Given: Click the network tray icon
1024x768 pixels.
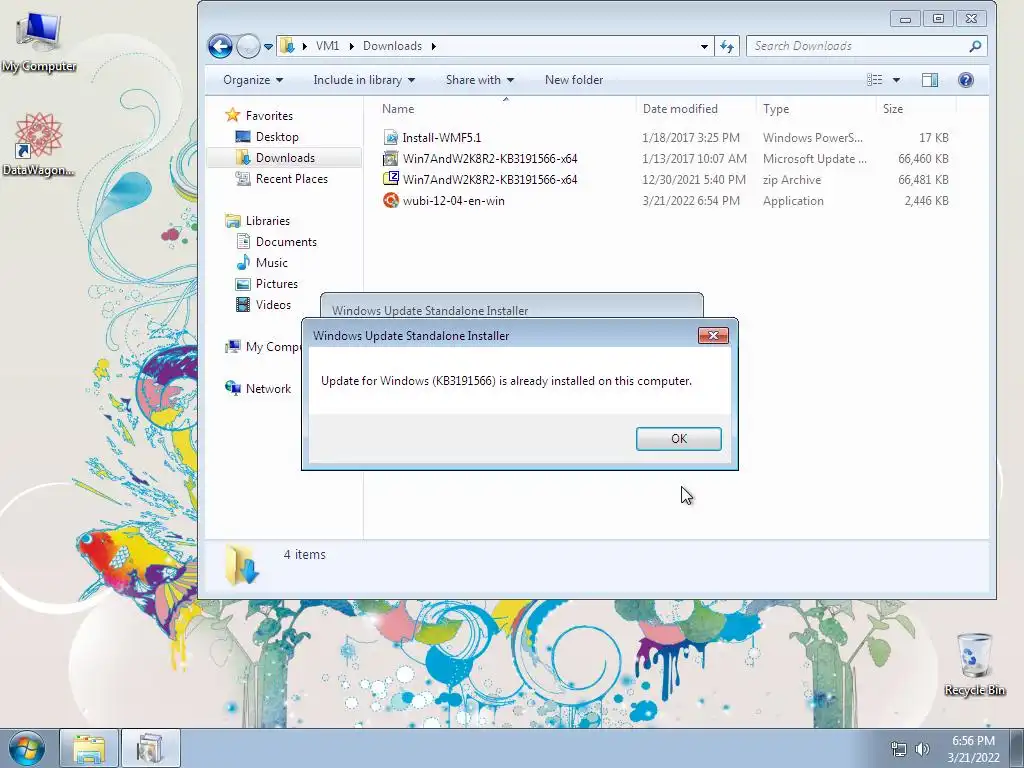Looking at the screenshot, I should click(899, 749).
